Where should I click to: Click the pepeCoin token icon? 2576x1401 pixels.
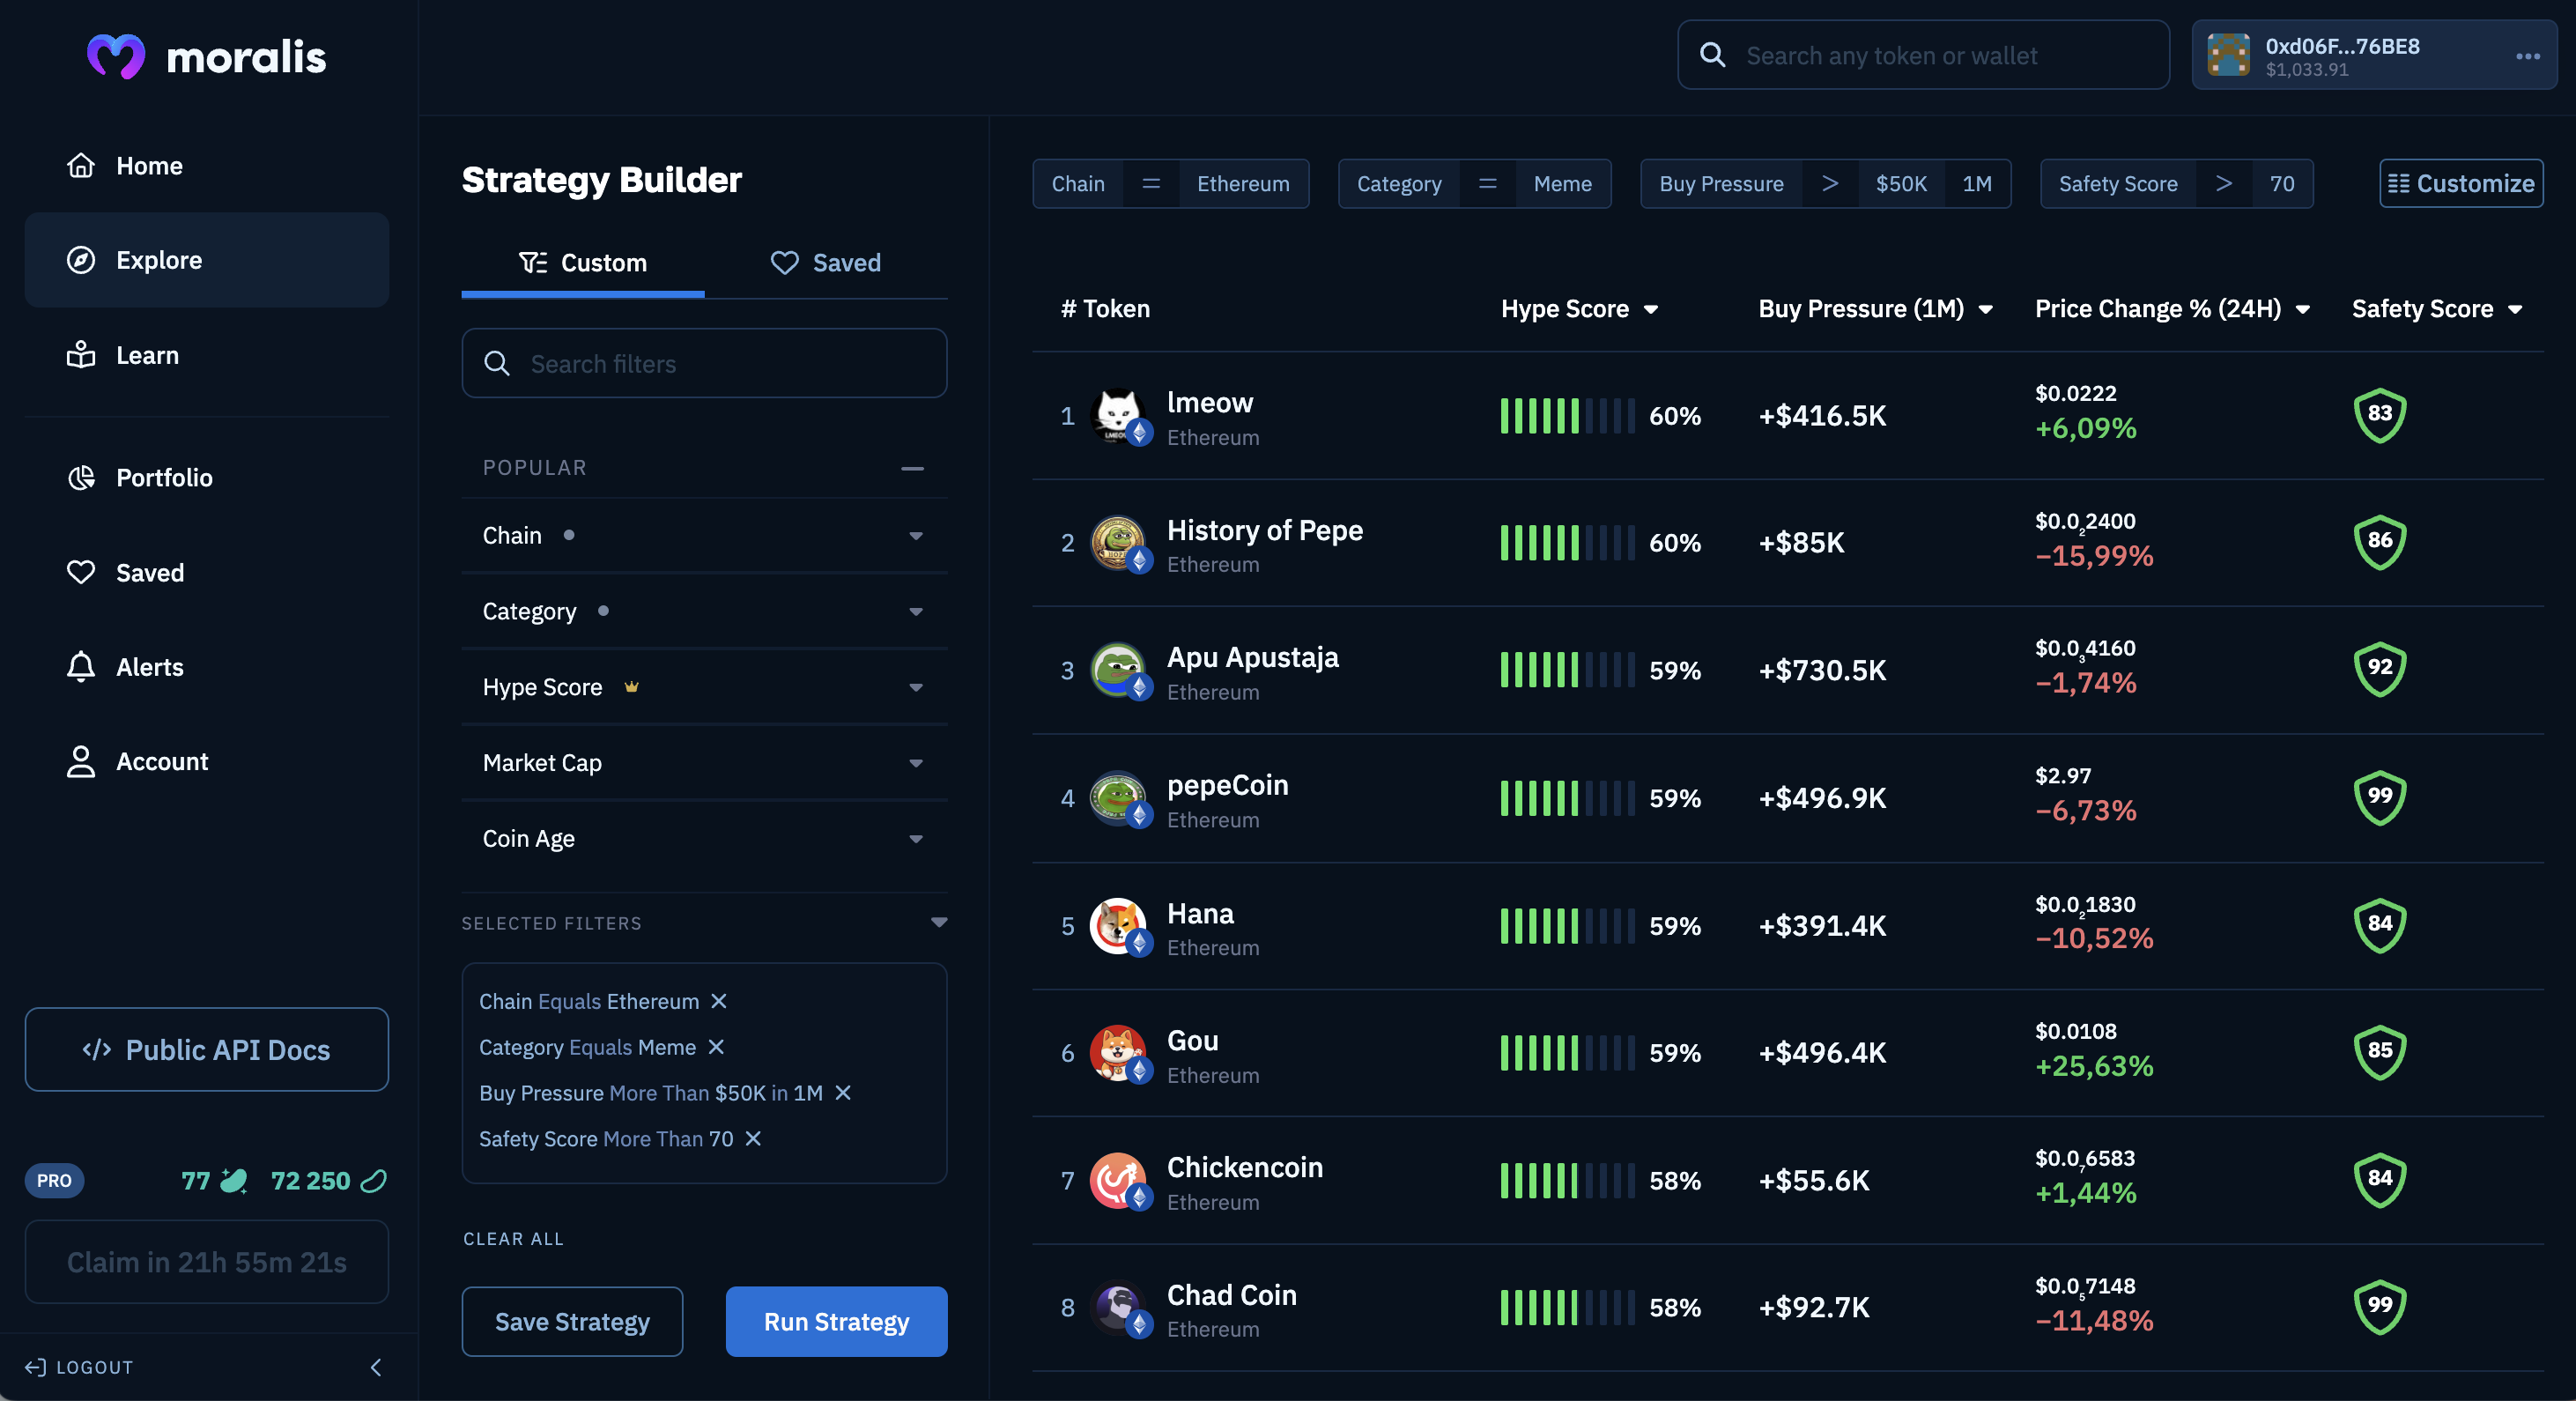[x=1118, y=798]
